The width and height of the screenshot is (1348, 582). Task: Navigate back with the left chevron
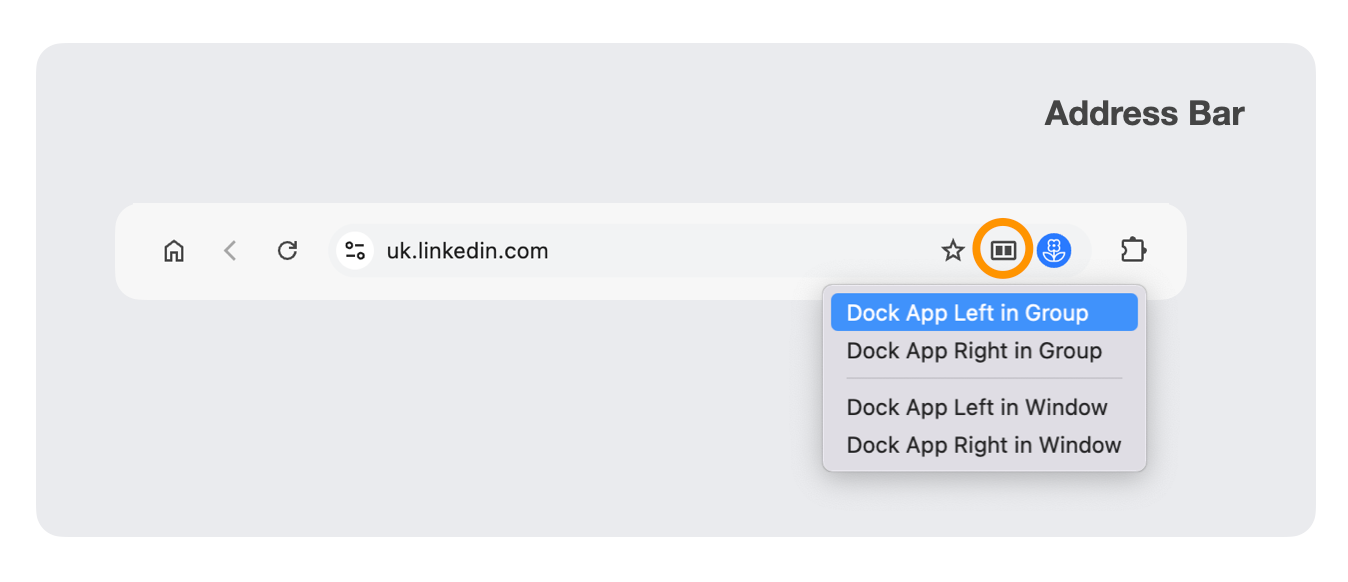pyautogui.click(x=230, y=251)
